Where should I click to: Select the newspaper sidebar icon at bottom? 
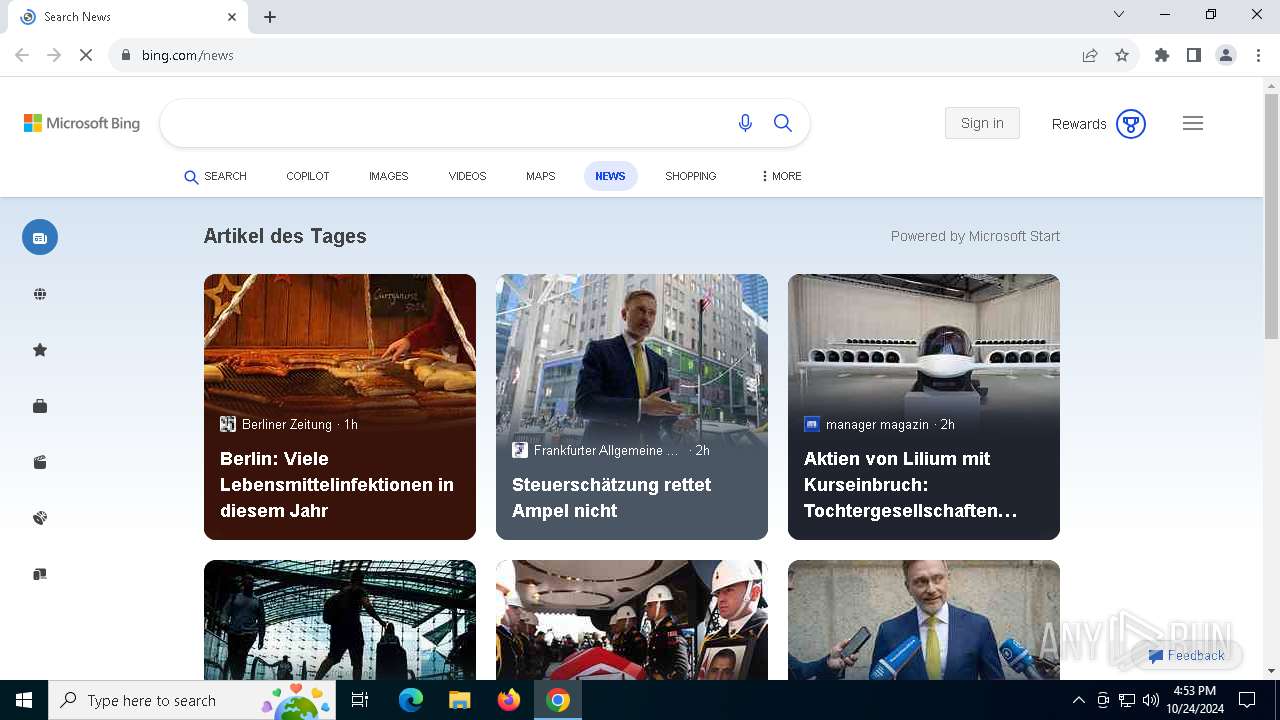point(40,574)
